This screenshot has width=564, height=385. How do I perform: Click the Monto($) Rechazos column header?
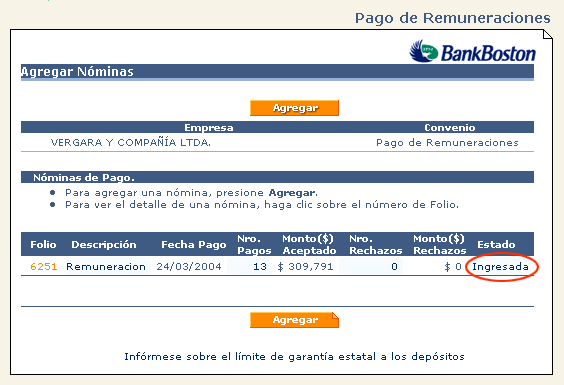coord(440,245)
